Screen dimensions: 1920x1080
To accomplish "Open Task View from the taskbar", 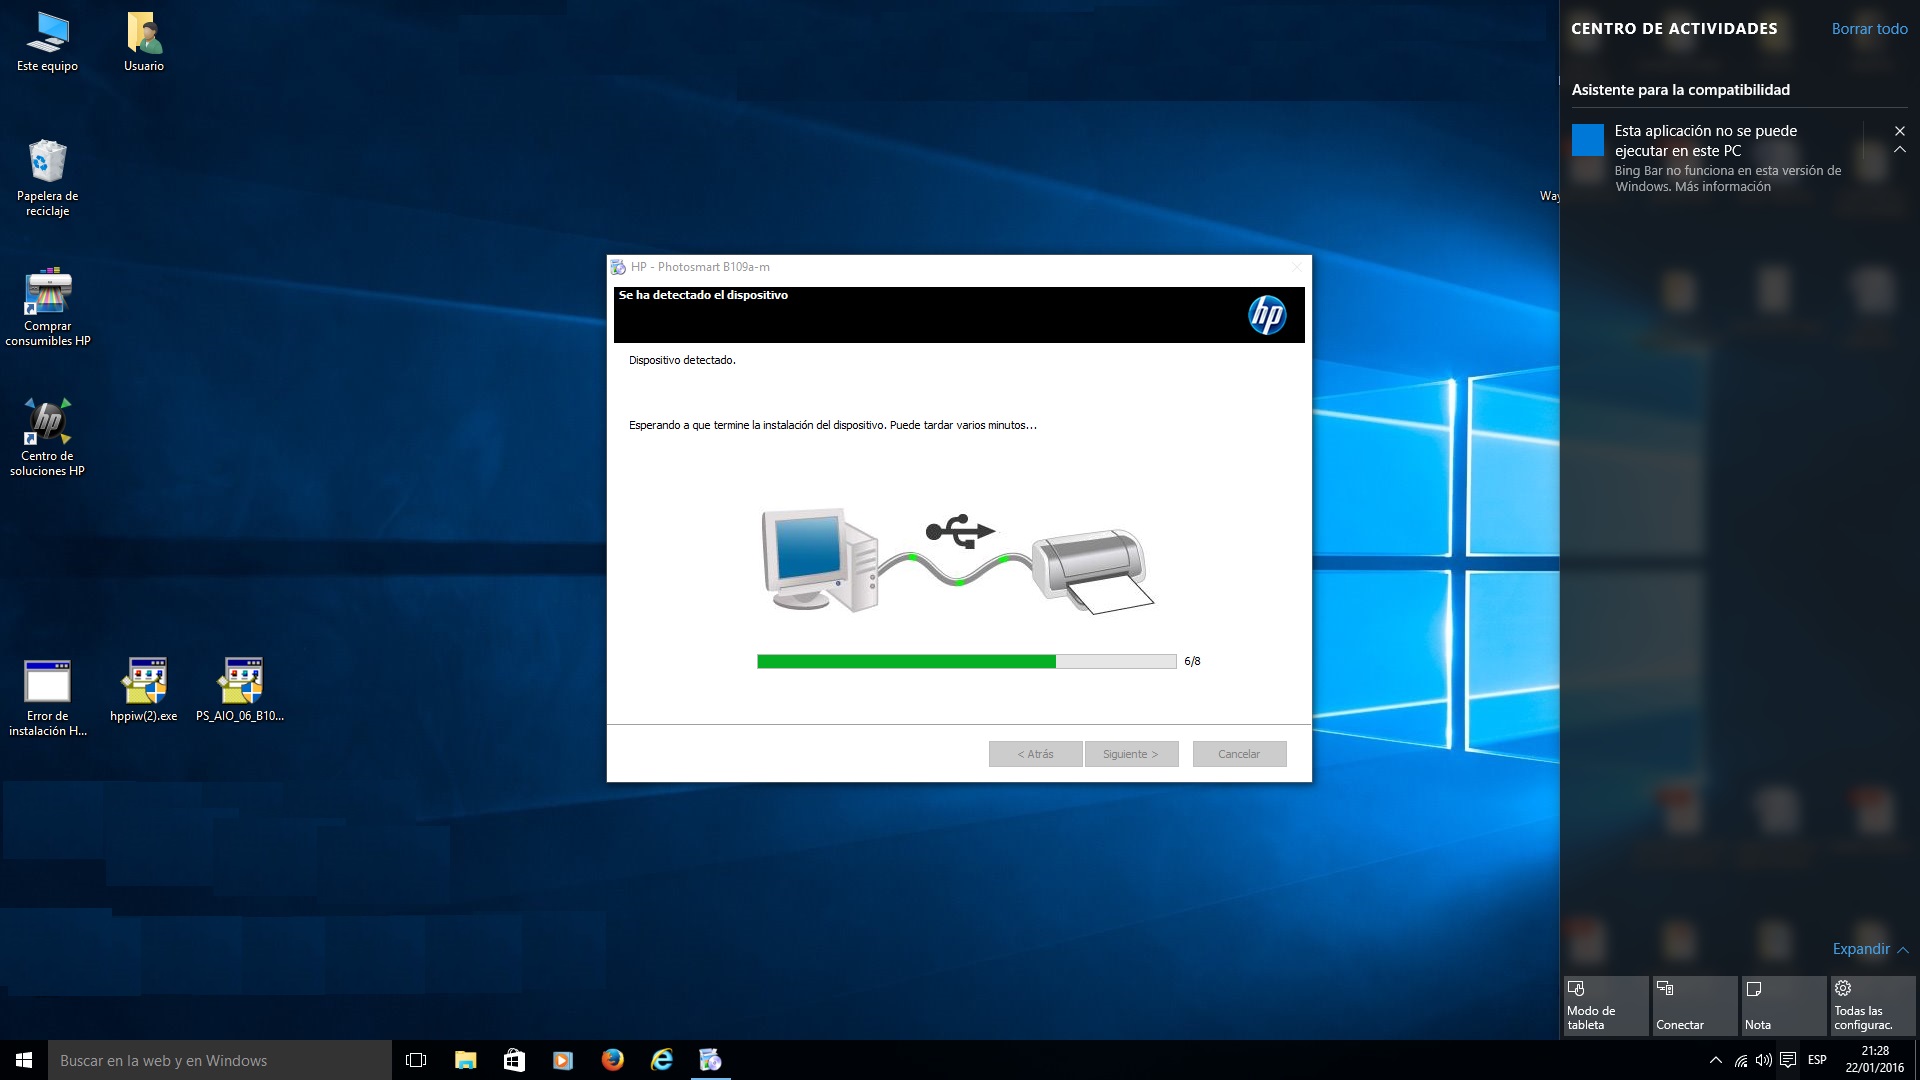I will point(416,1060).
